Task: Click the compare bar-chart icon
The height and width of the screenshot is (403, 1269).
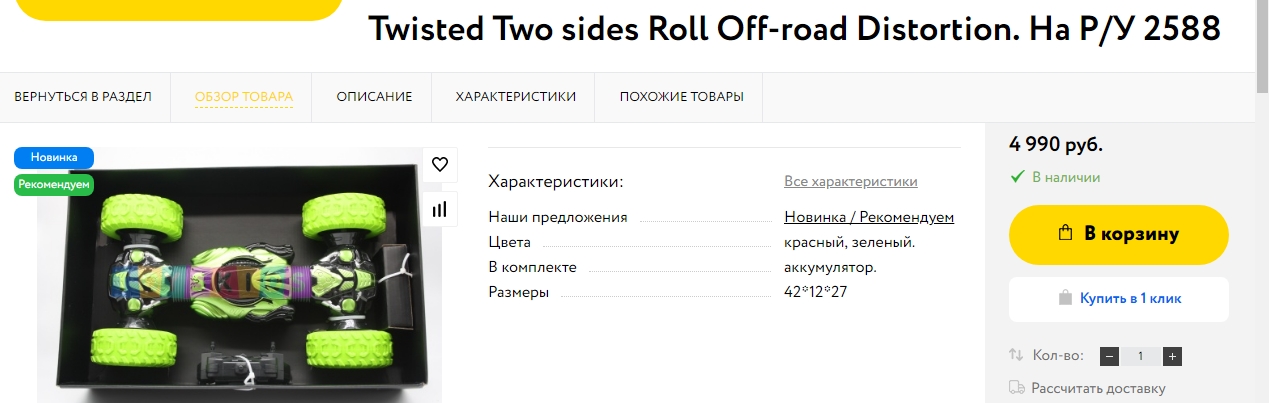Action: click(x=439, y=210)
